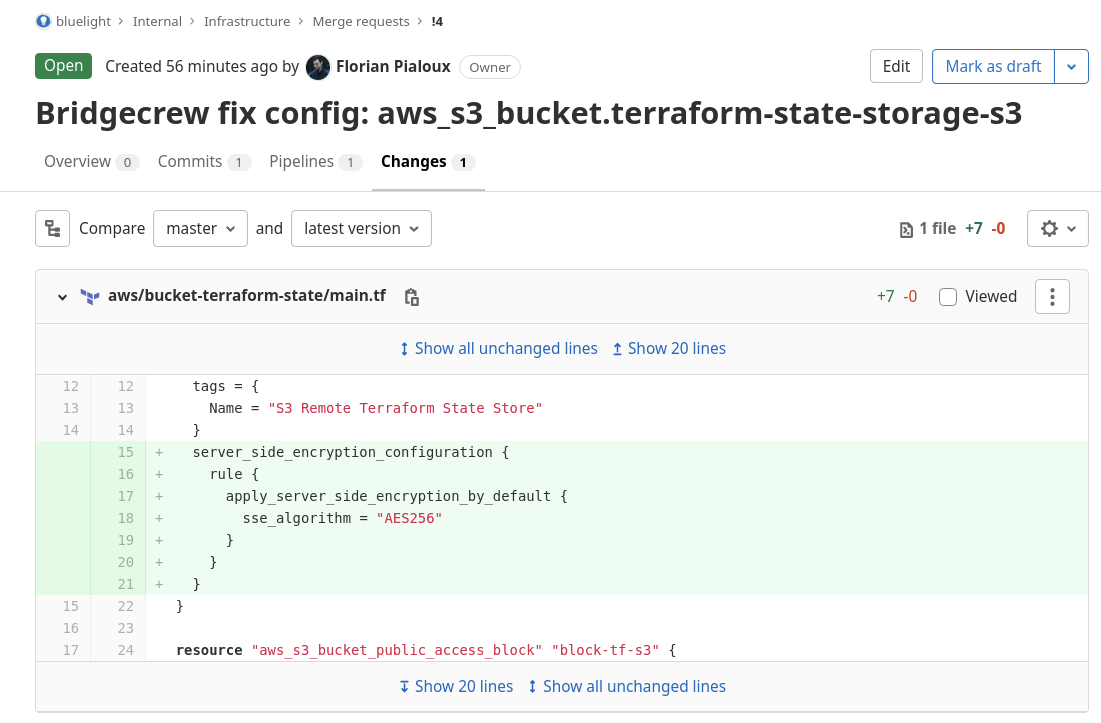Select the Changes tab
Screen dimensions: 1101x723
click(428, 161)
